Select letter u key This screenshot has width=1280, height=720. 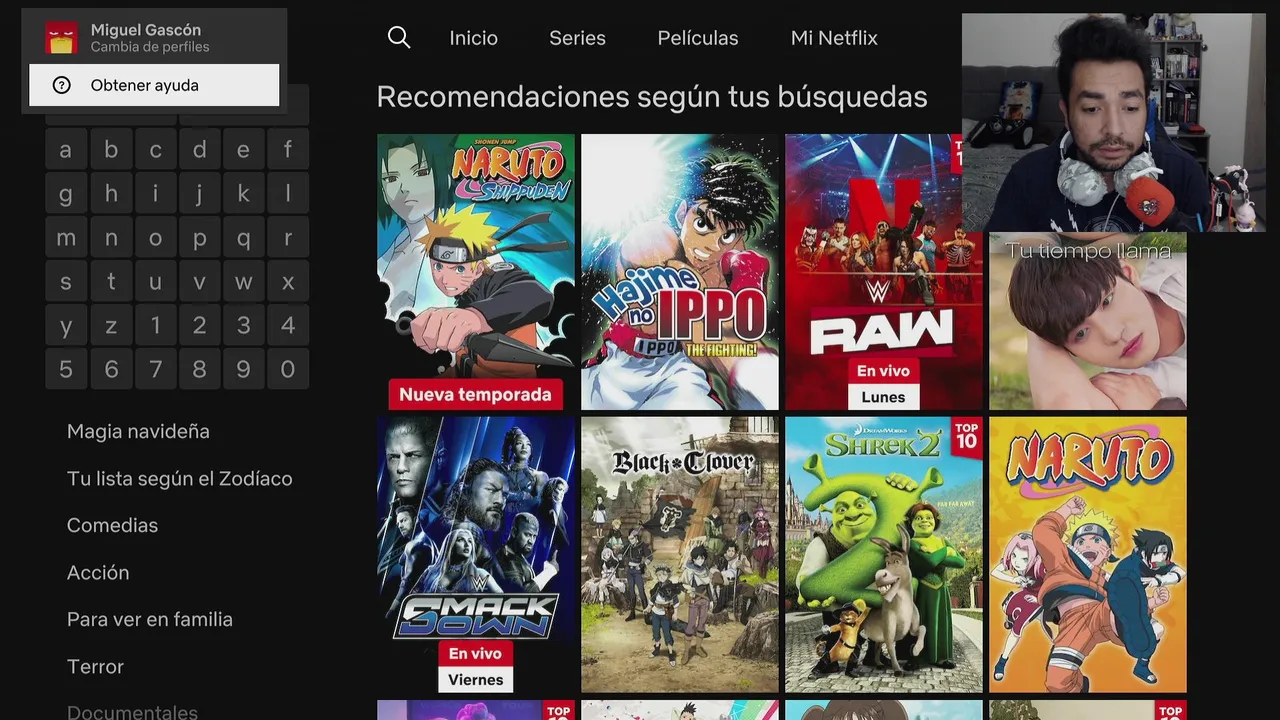(155, 282)
